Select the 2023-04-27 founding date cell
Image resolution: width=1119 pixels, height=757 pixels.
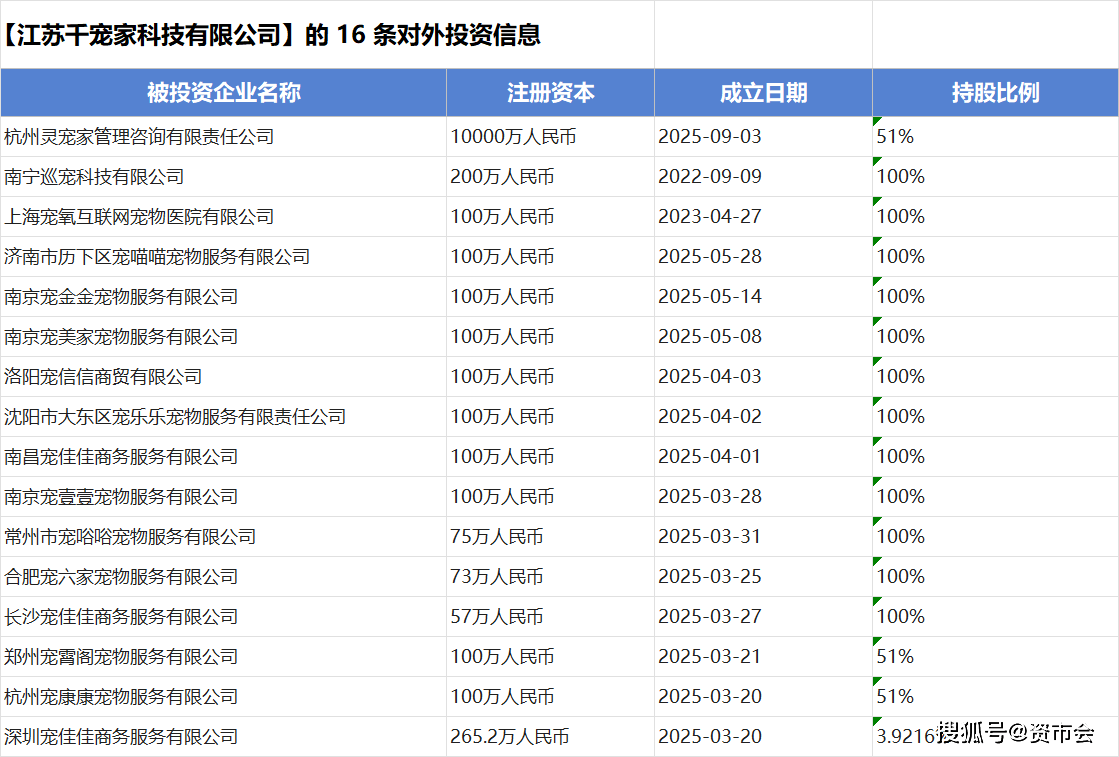click(x=709, y=217)
